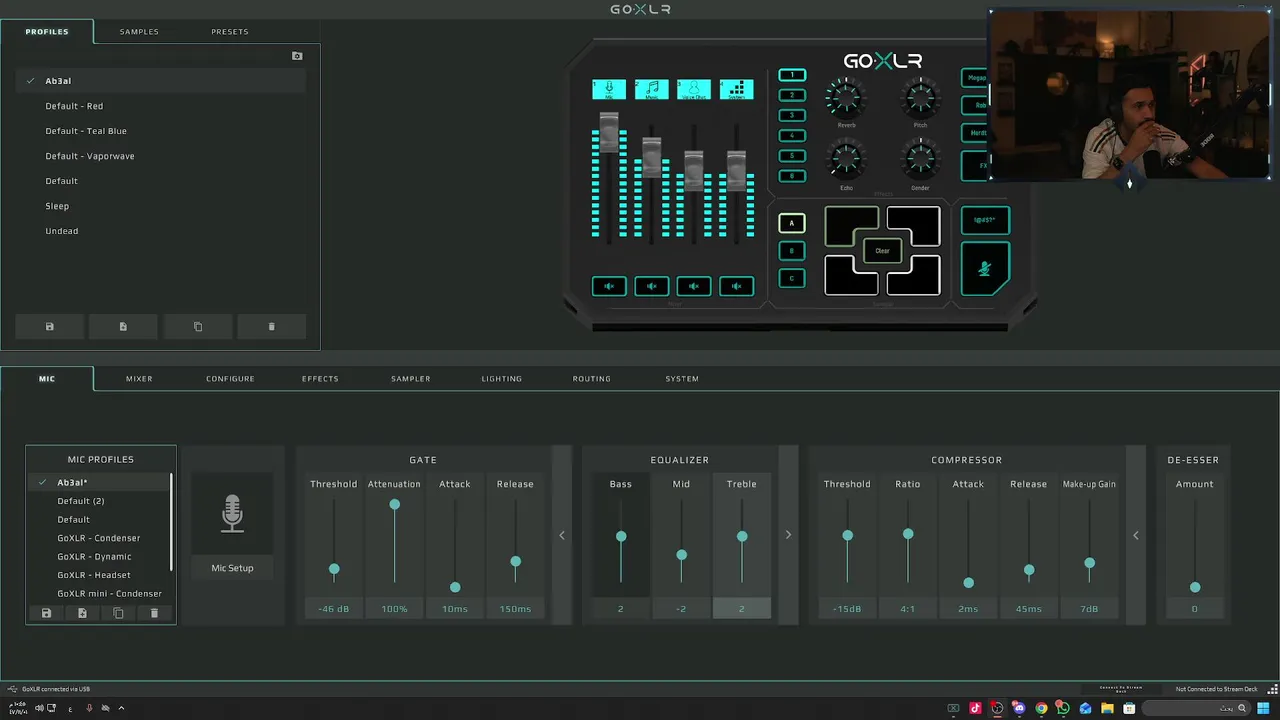Toggle mute button under System fader
1280x720 pixels.
pos(736,287)
